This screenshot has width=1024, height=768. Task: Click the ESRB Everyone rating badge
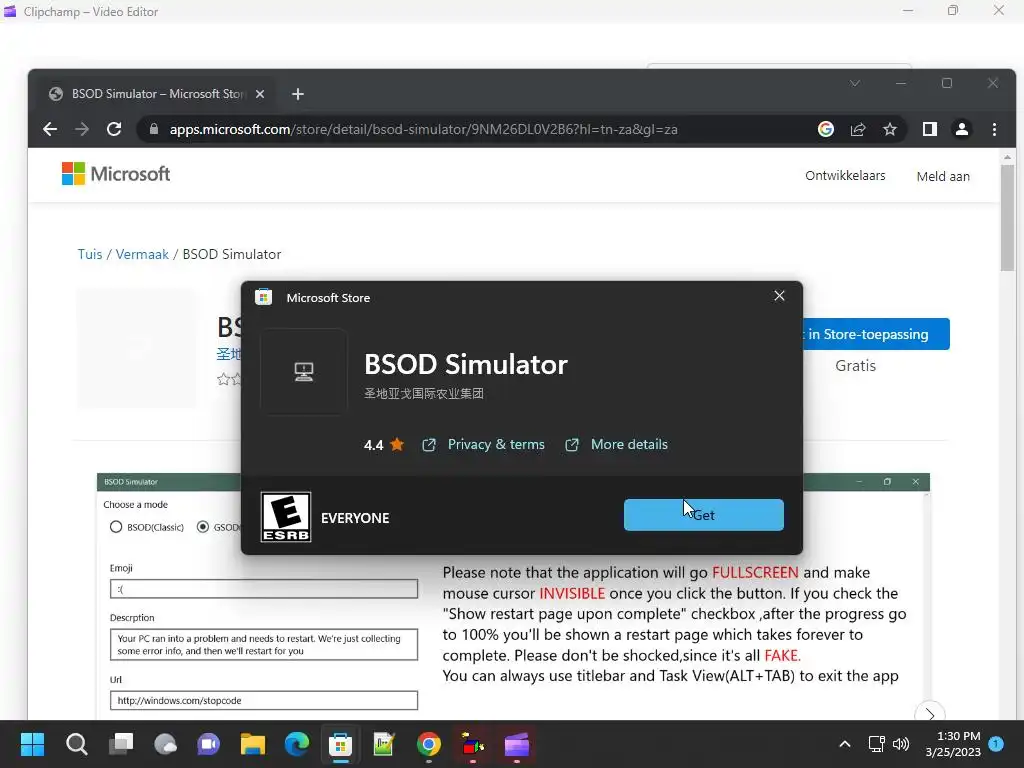click(x=286, y=517)
